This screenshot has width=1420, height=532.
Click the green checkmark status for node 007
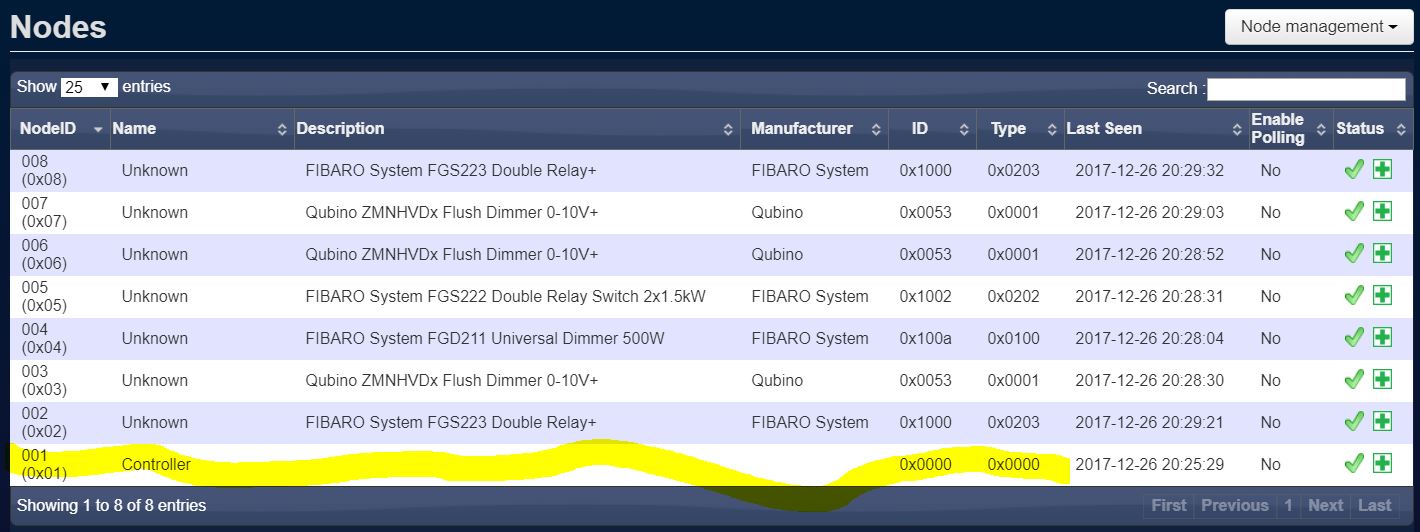(1354, 212)
